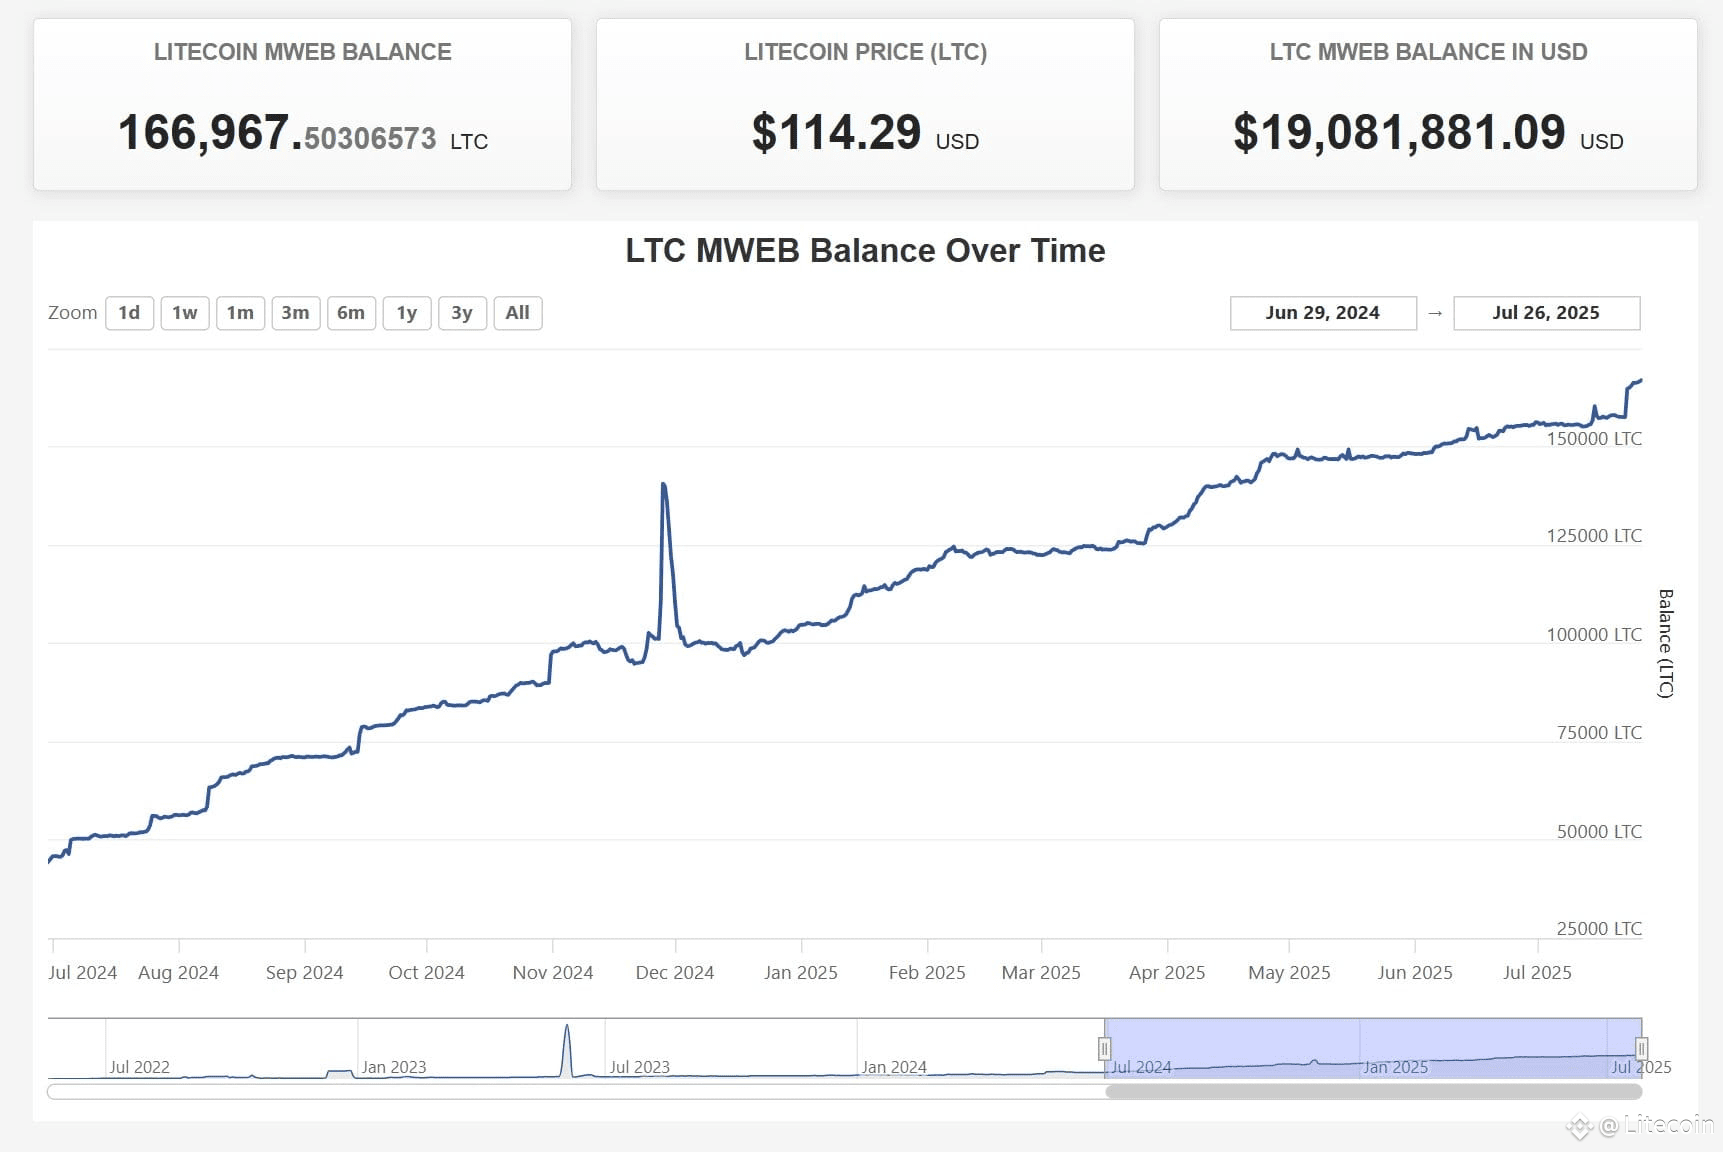Click the Jul 2022 navigator label
Screen dimensions: 1723x1152
(x=139, y=1067)
